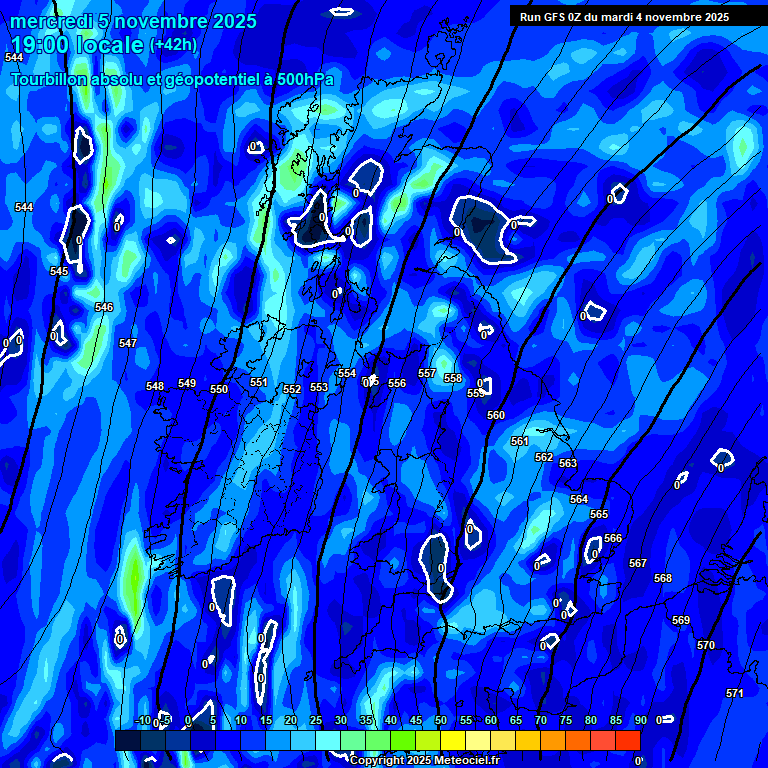Select the 550 contour label
Screen dimensions: 768x768
(x=219, y=389)
